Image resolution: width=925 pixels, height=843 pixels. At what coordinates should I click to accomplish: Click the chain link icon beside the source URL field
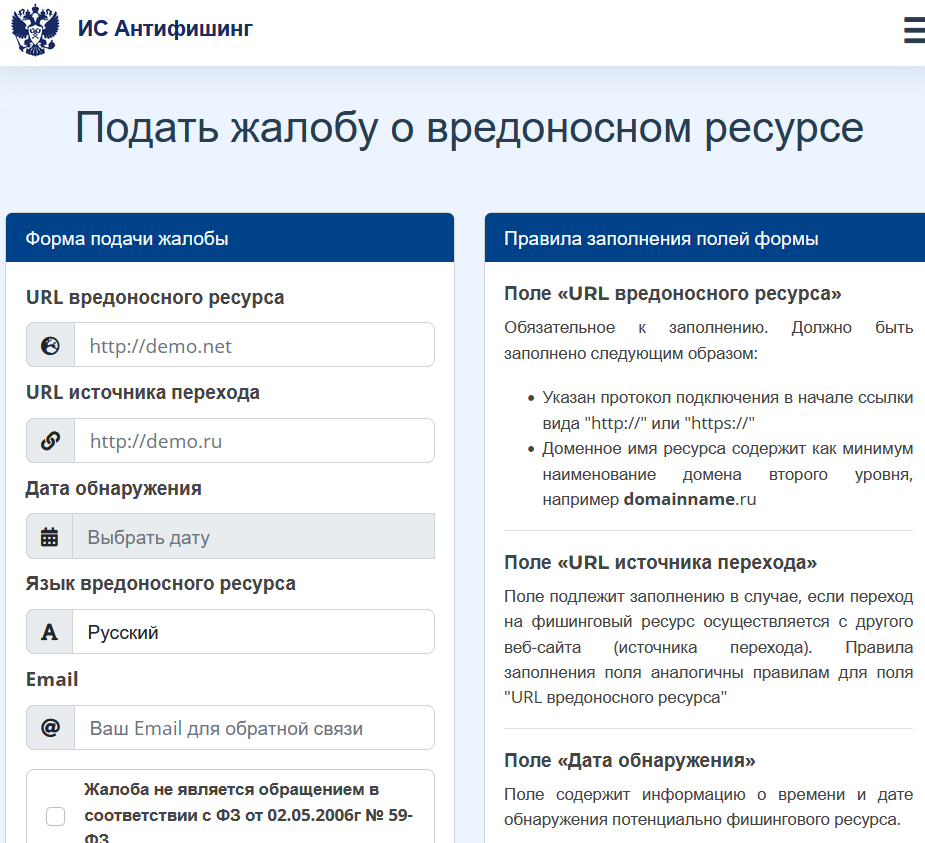coord(49,440)
